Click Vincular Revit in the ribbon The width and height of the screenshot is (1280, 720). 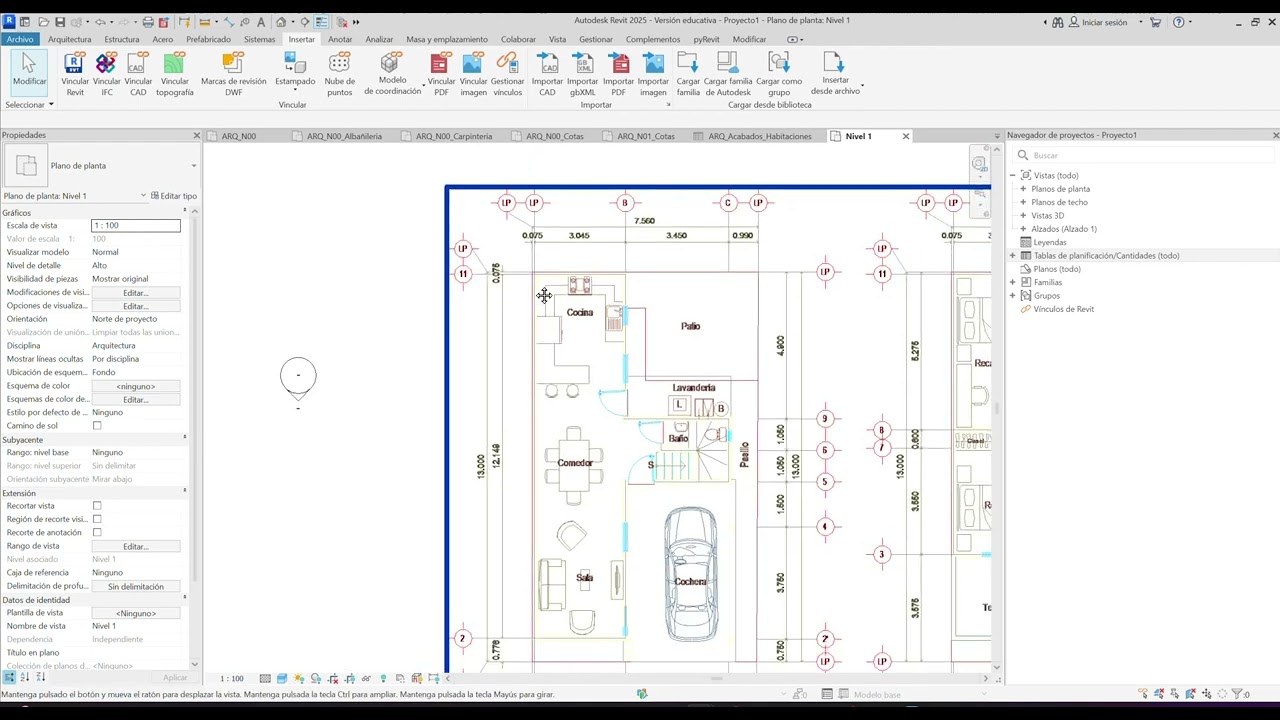[75, 75]
